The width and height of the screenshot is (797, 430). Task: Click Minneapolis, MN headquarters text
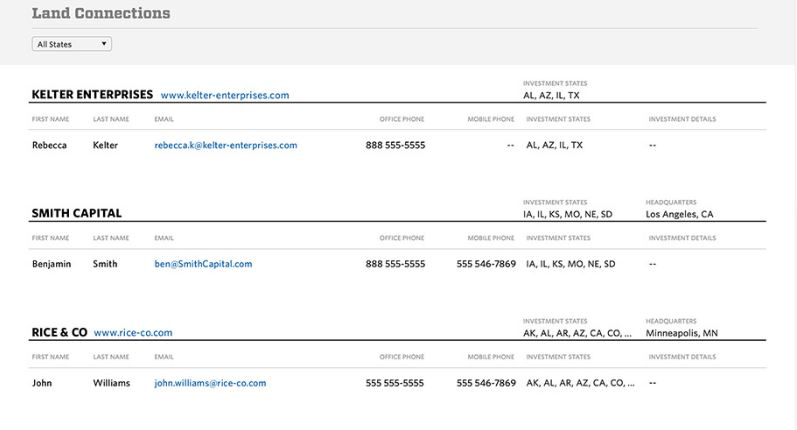(x=682, y=333)
